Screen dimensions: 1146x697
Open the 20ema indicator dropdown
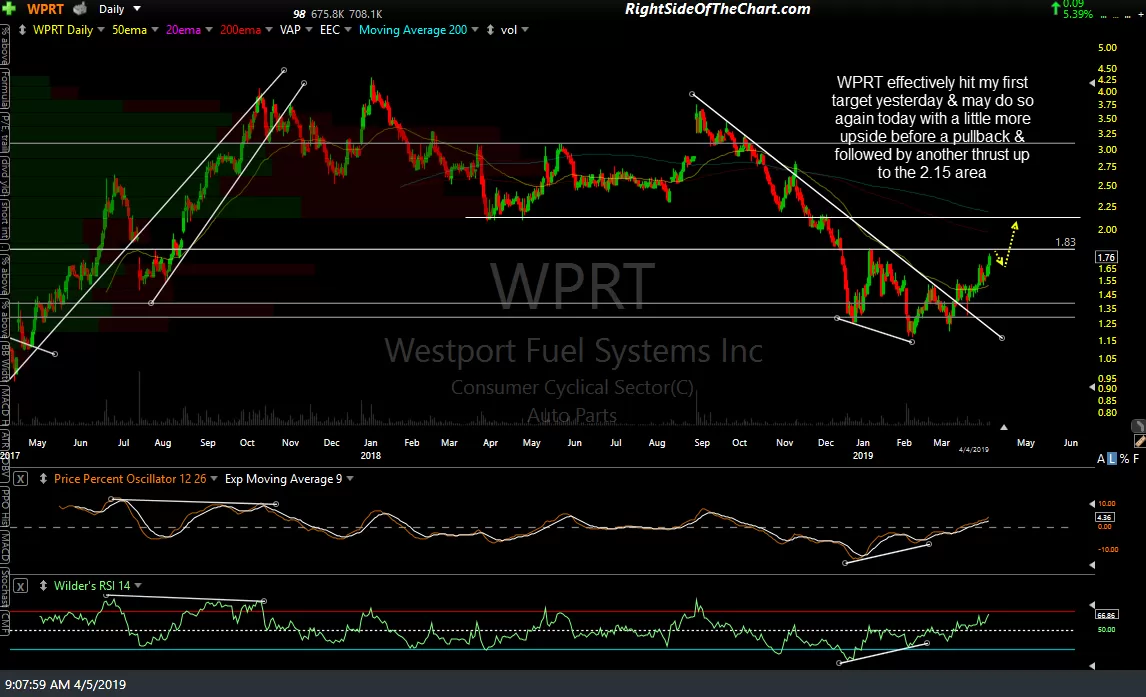209,30
